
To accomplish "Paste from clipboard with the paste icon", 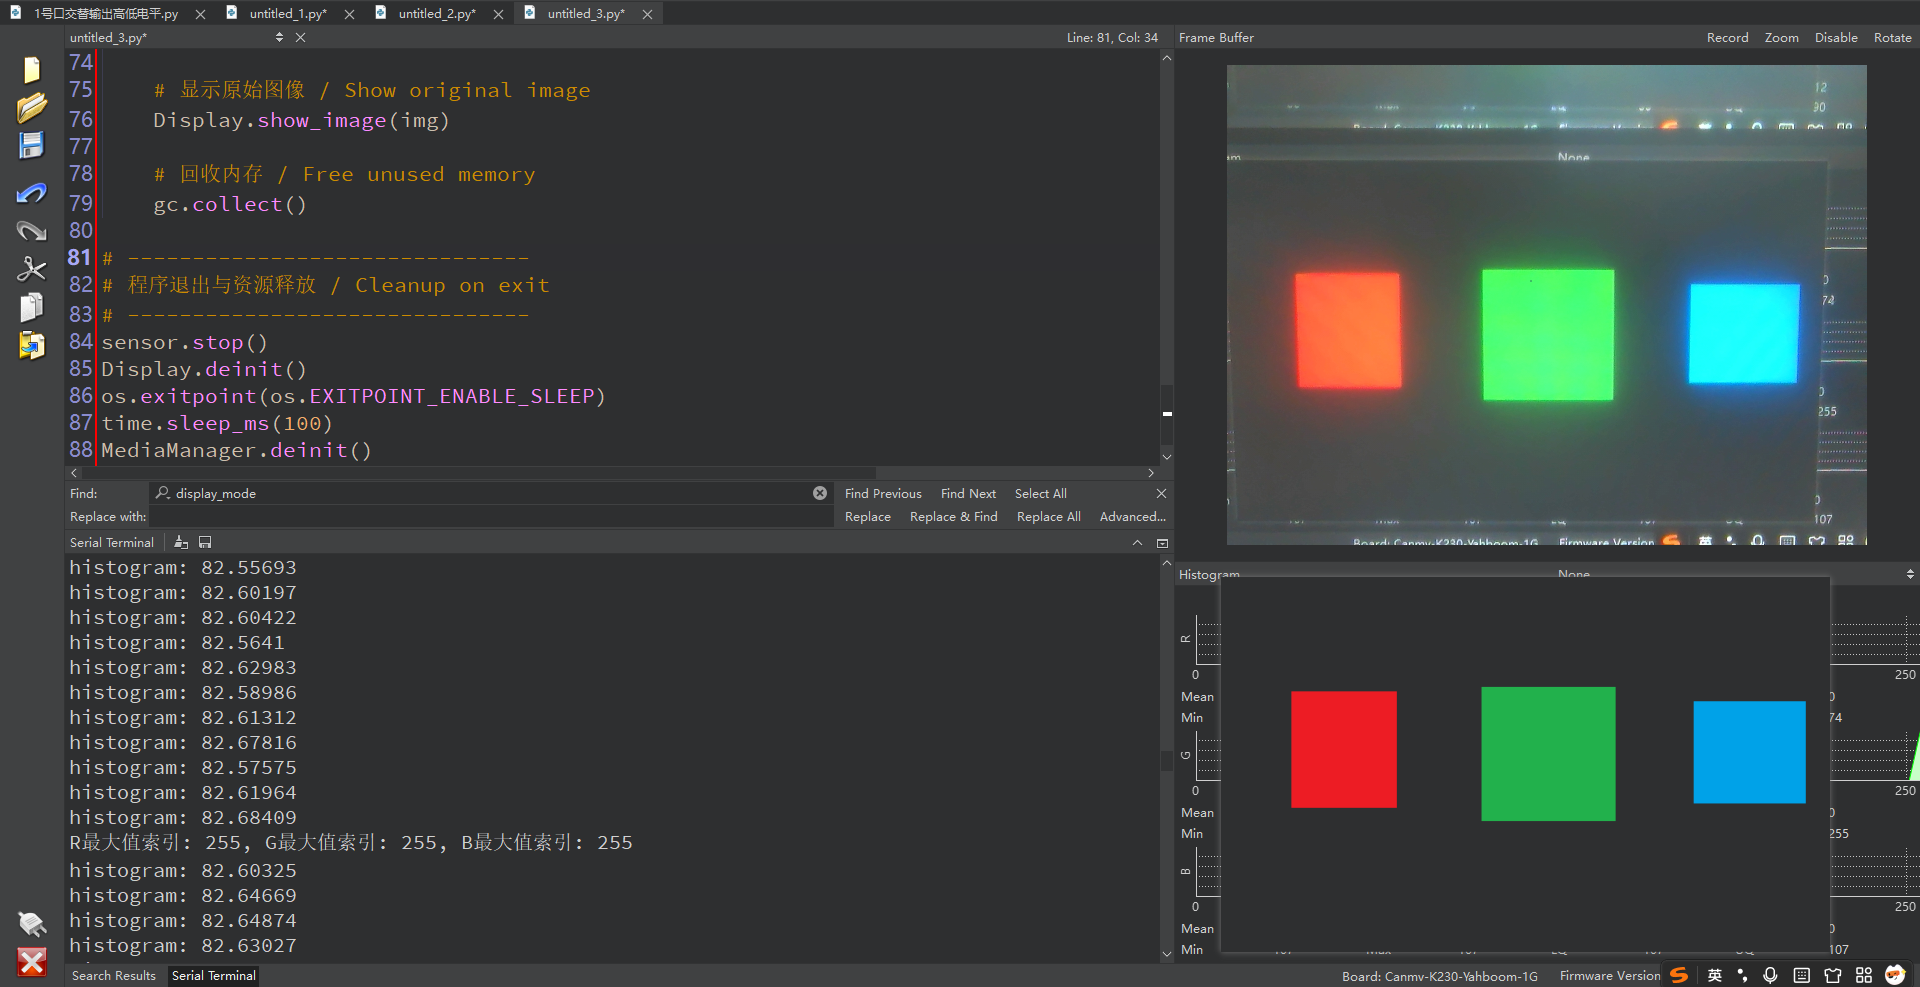I will tap(31, 345).
